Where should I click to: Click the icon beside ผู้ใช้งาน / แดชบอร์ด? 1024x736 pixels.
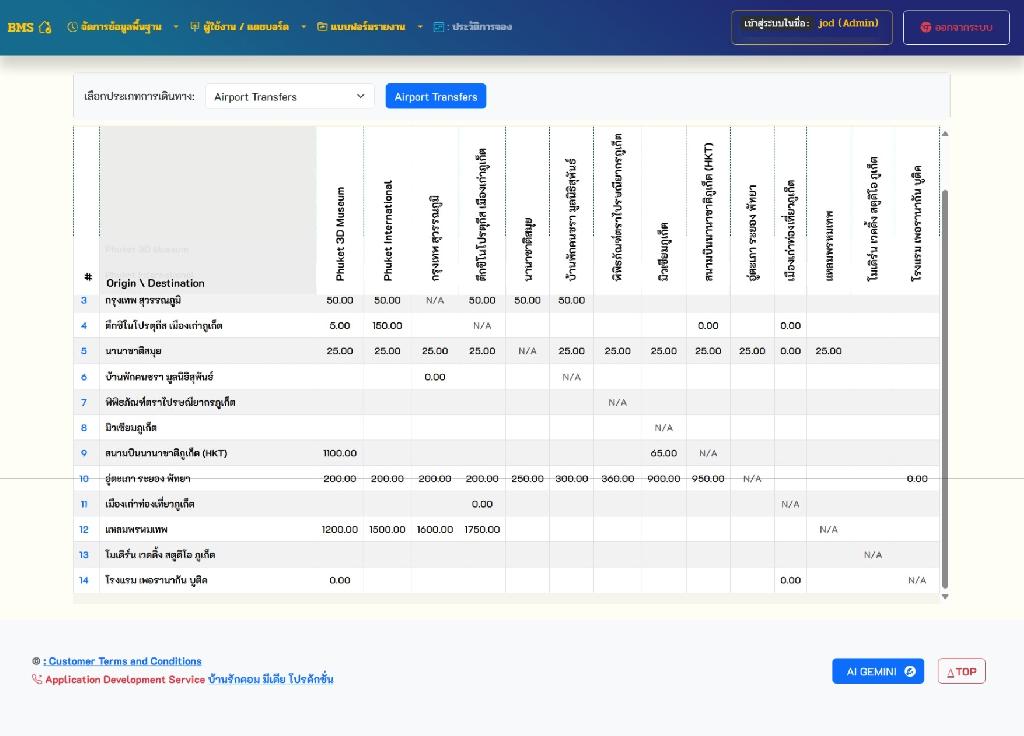(195, 27)
